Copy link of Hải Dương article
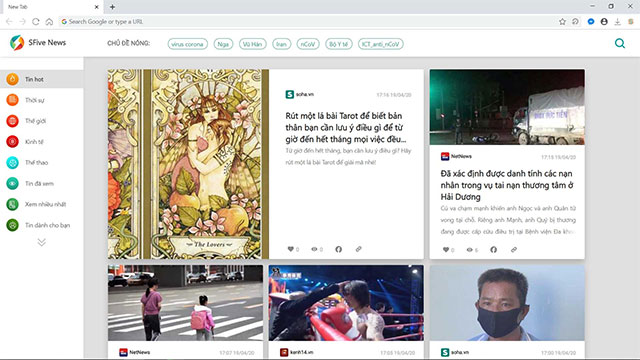Image resolution: width=640 pixels, height=360 pixels. point(513,249)
